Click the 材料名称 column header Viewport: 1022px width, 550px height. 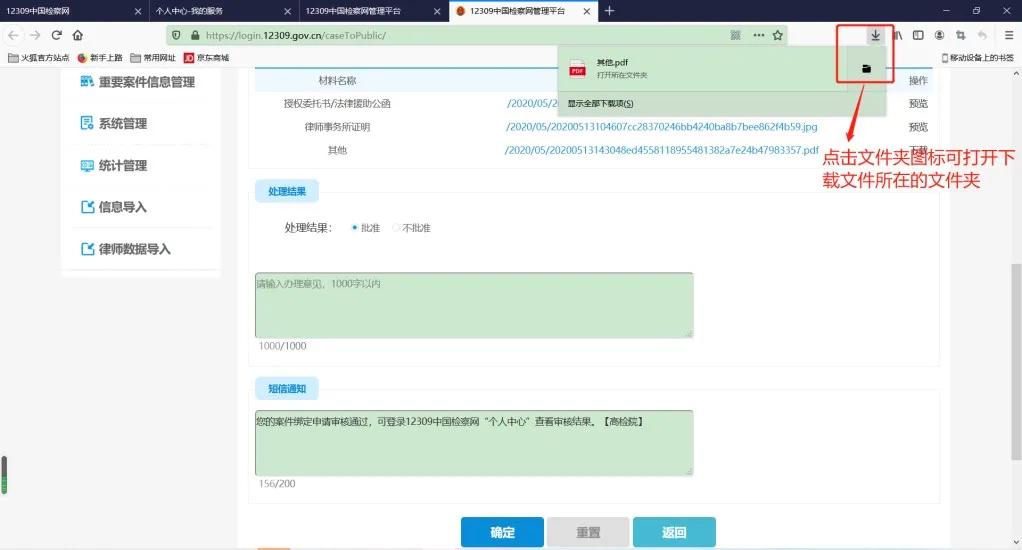pyautogui.click(x=337, y=81)
